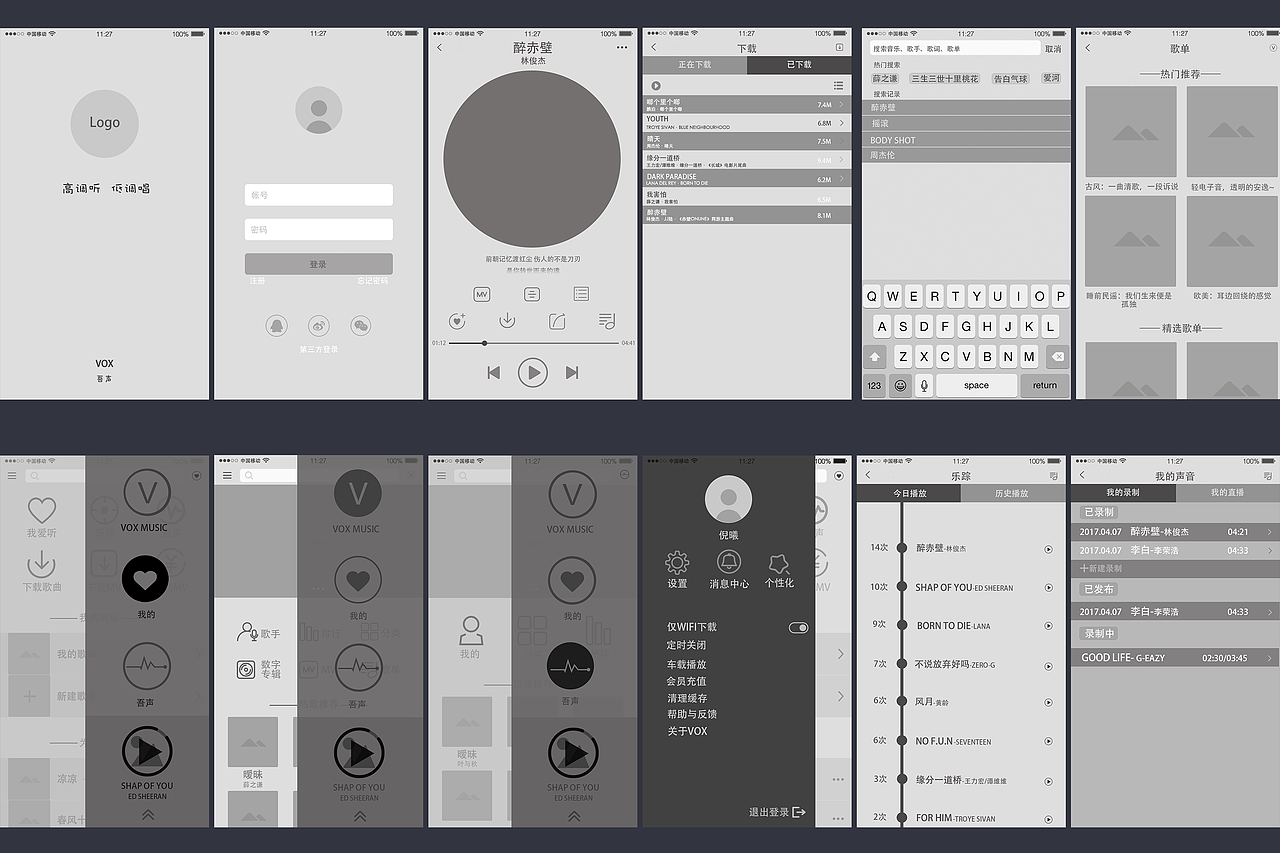Tap hot search tag 告白气球

1010,78
